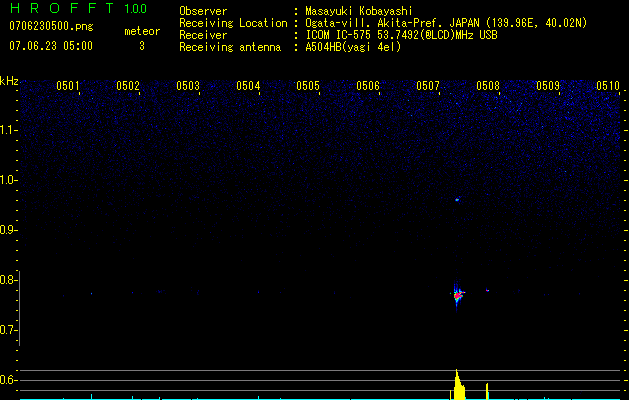Click the small echo dot near 0.96 kHz
This screenshot has width=629, height=400.
(457, 199)
